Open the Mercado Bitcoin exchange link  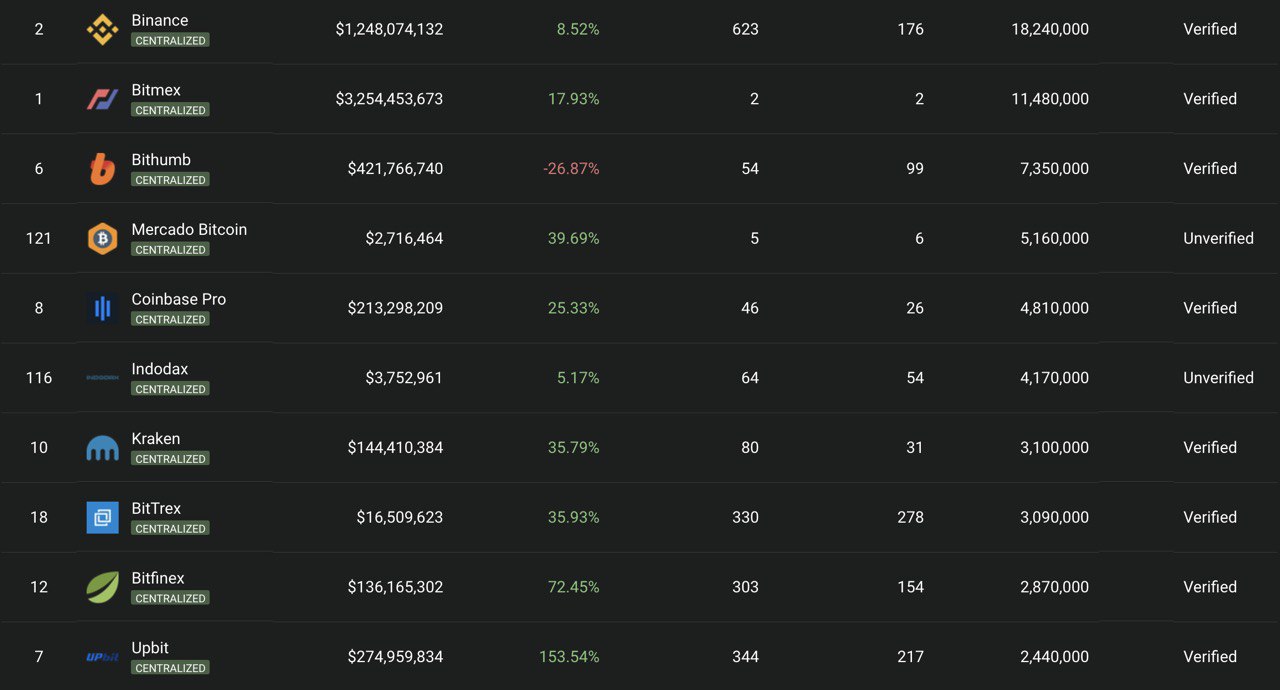(x=189, y=229)
